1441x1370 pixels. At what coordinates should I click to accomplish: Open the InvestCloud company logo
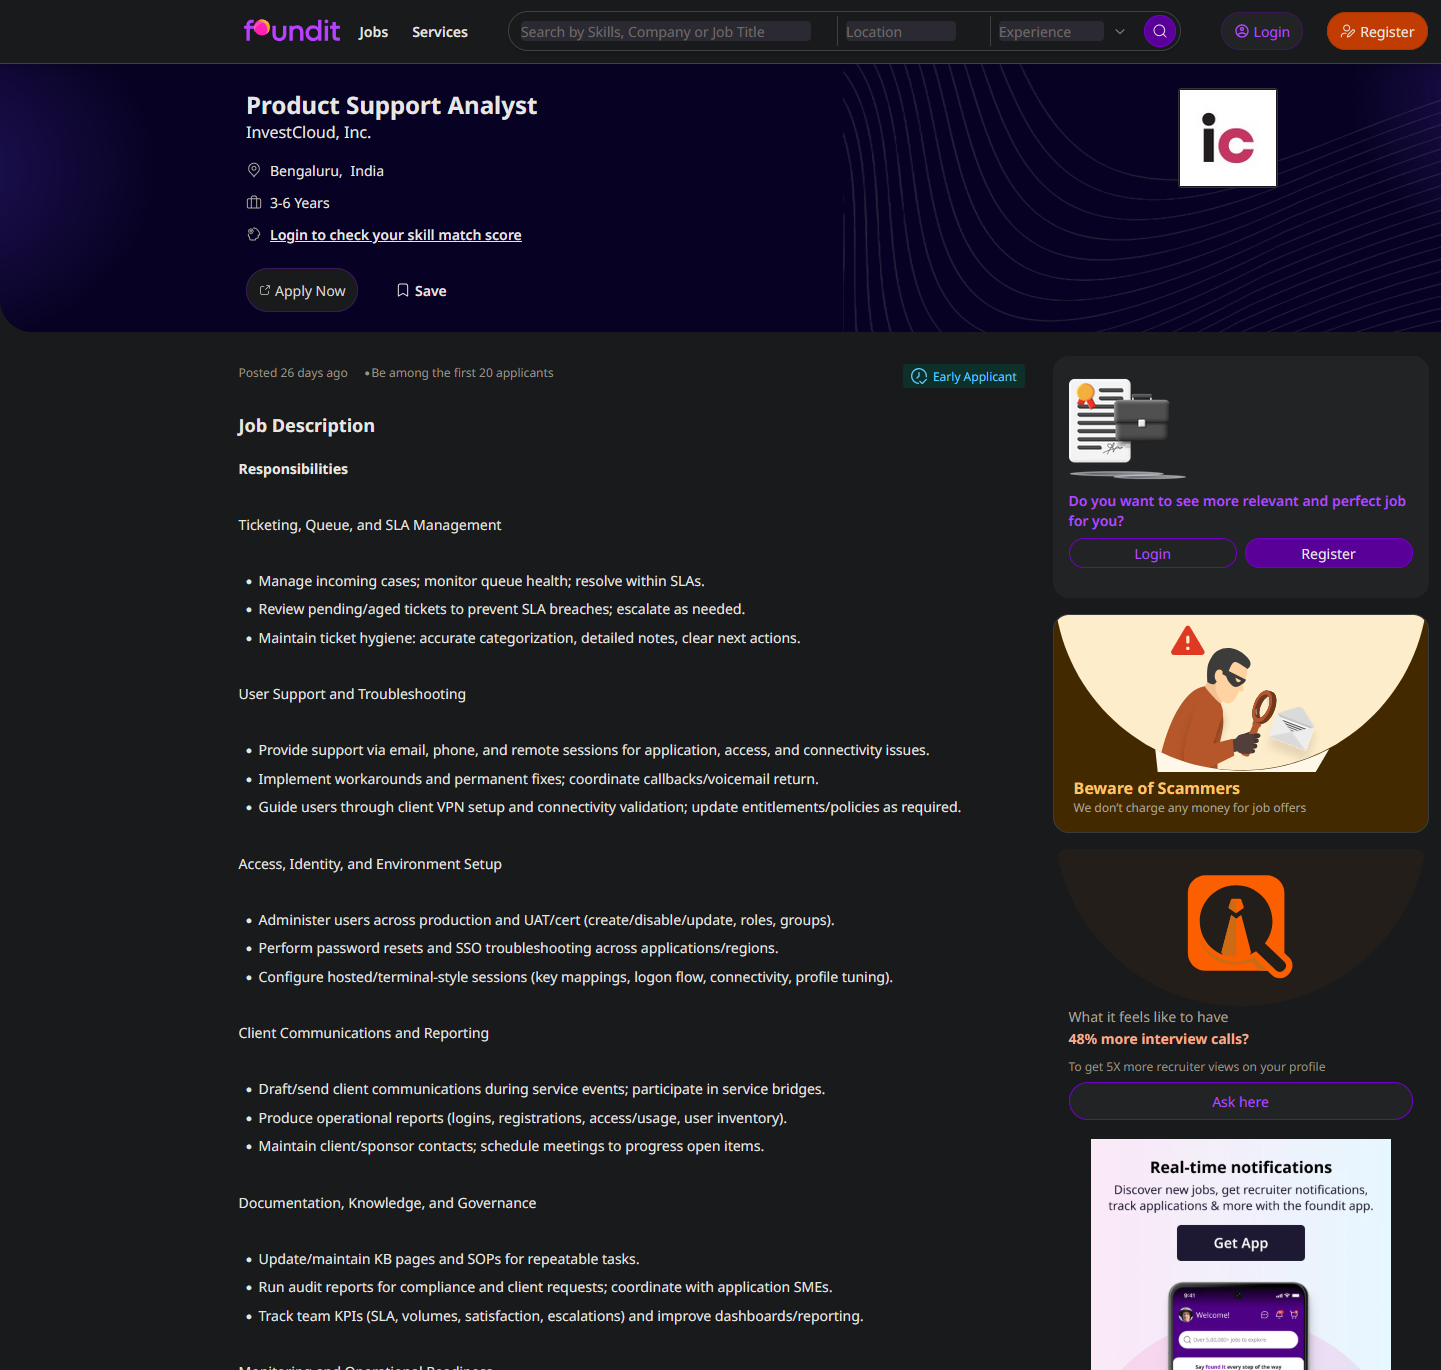click(x=1227, y=138)
